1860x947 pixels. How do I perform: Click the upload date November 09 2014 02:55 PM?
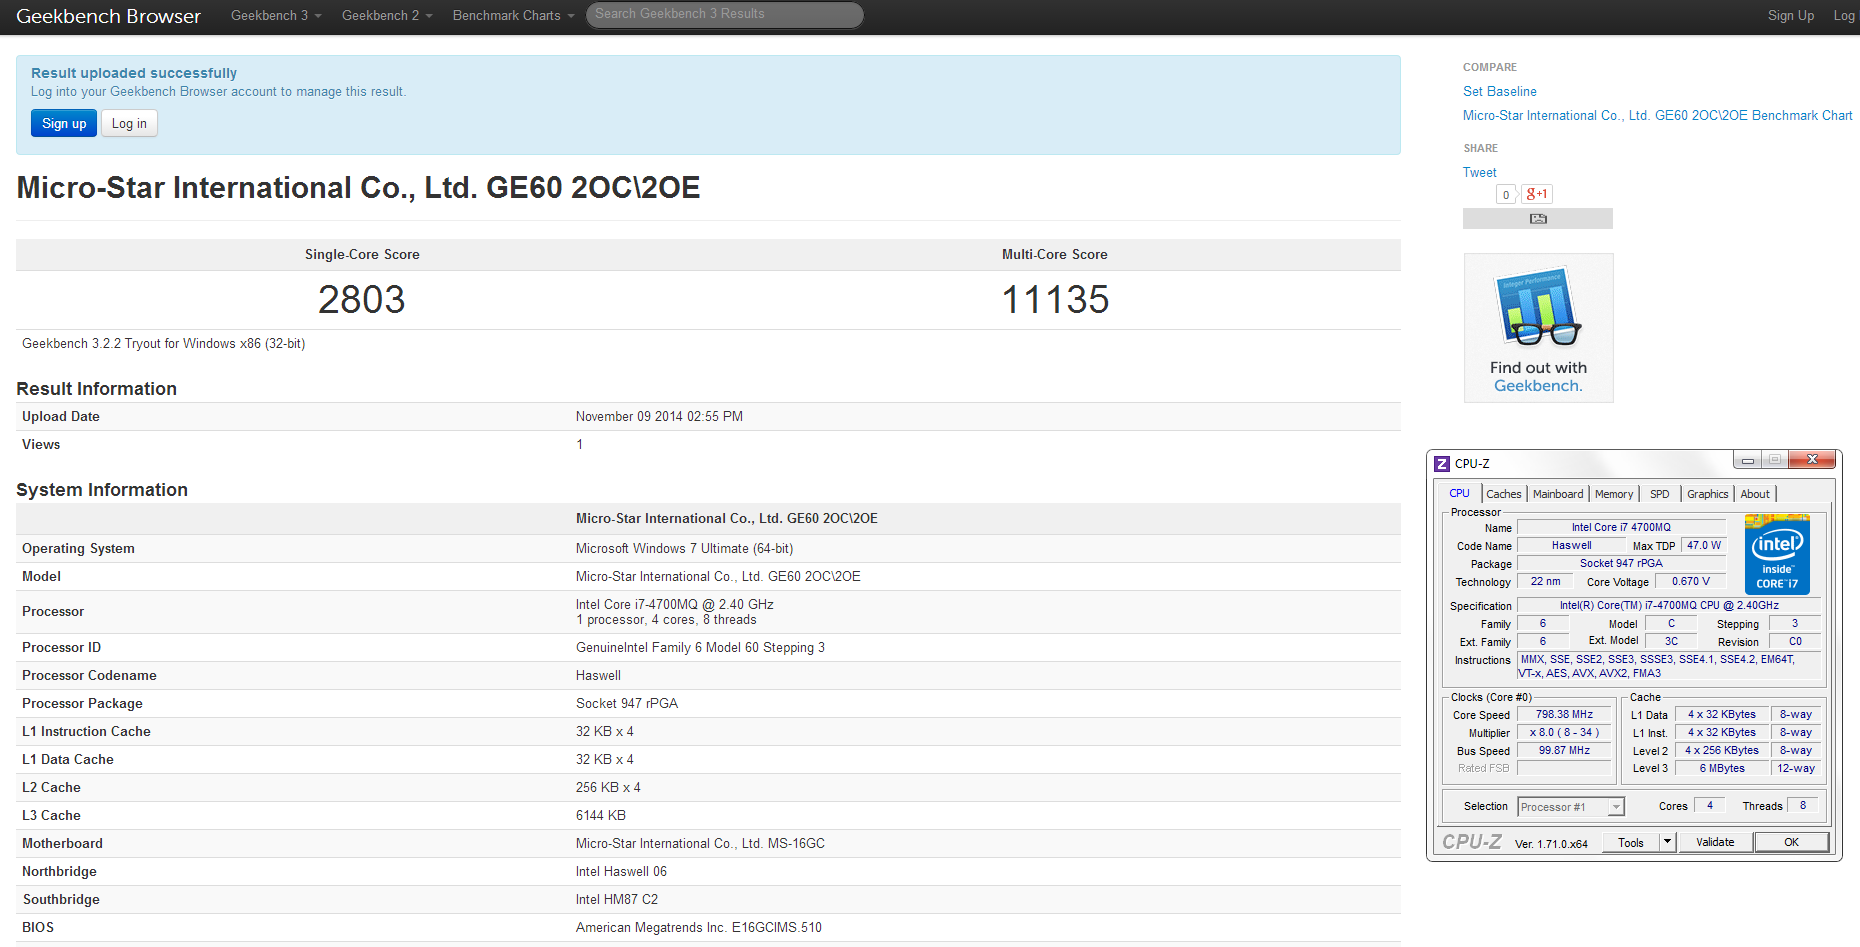click(659, 416)
